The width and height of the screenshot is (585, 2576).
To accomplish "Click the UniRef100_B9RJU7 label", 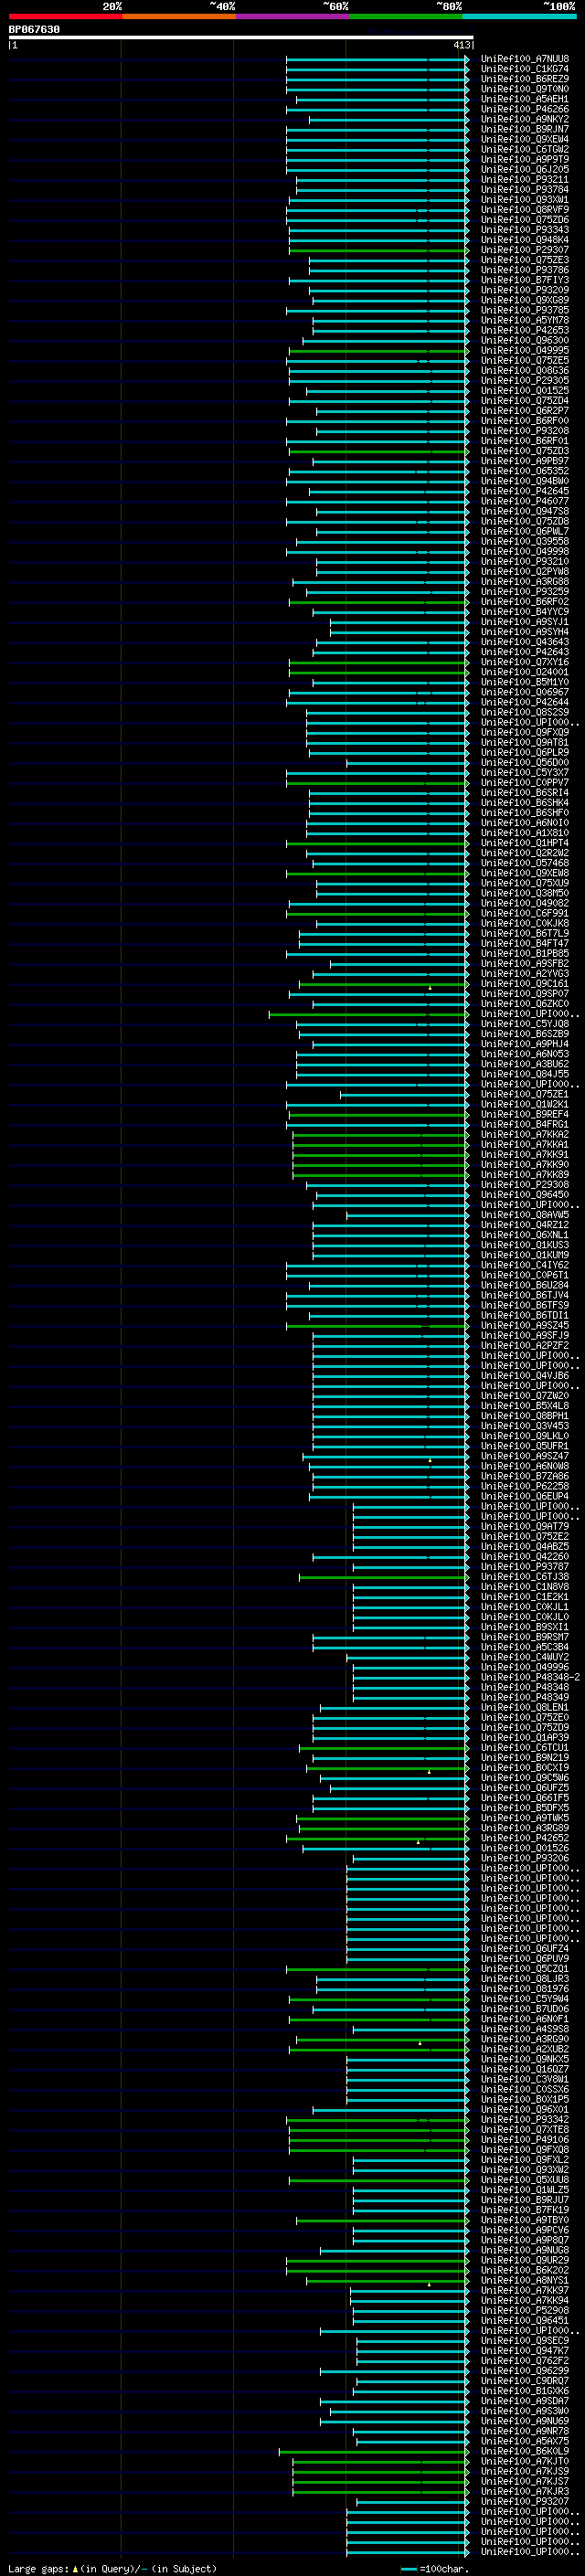I will [525, 2200].
